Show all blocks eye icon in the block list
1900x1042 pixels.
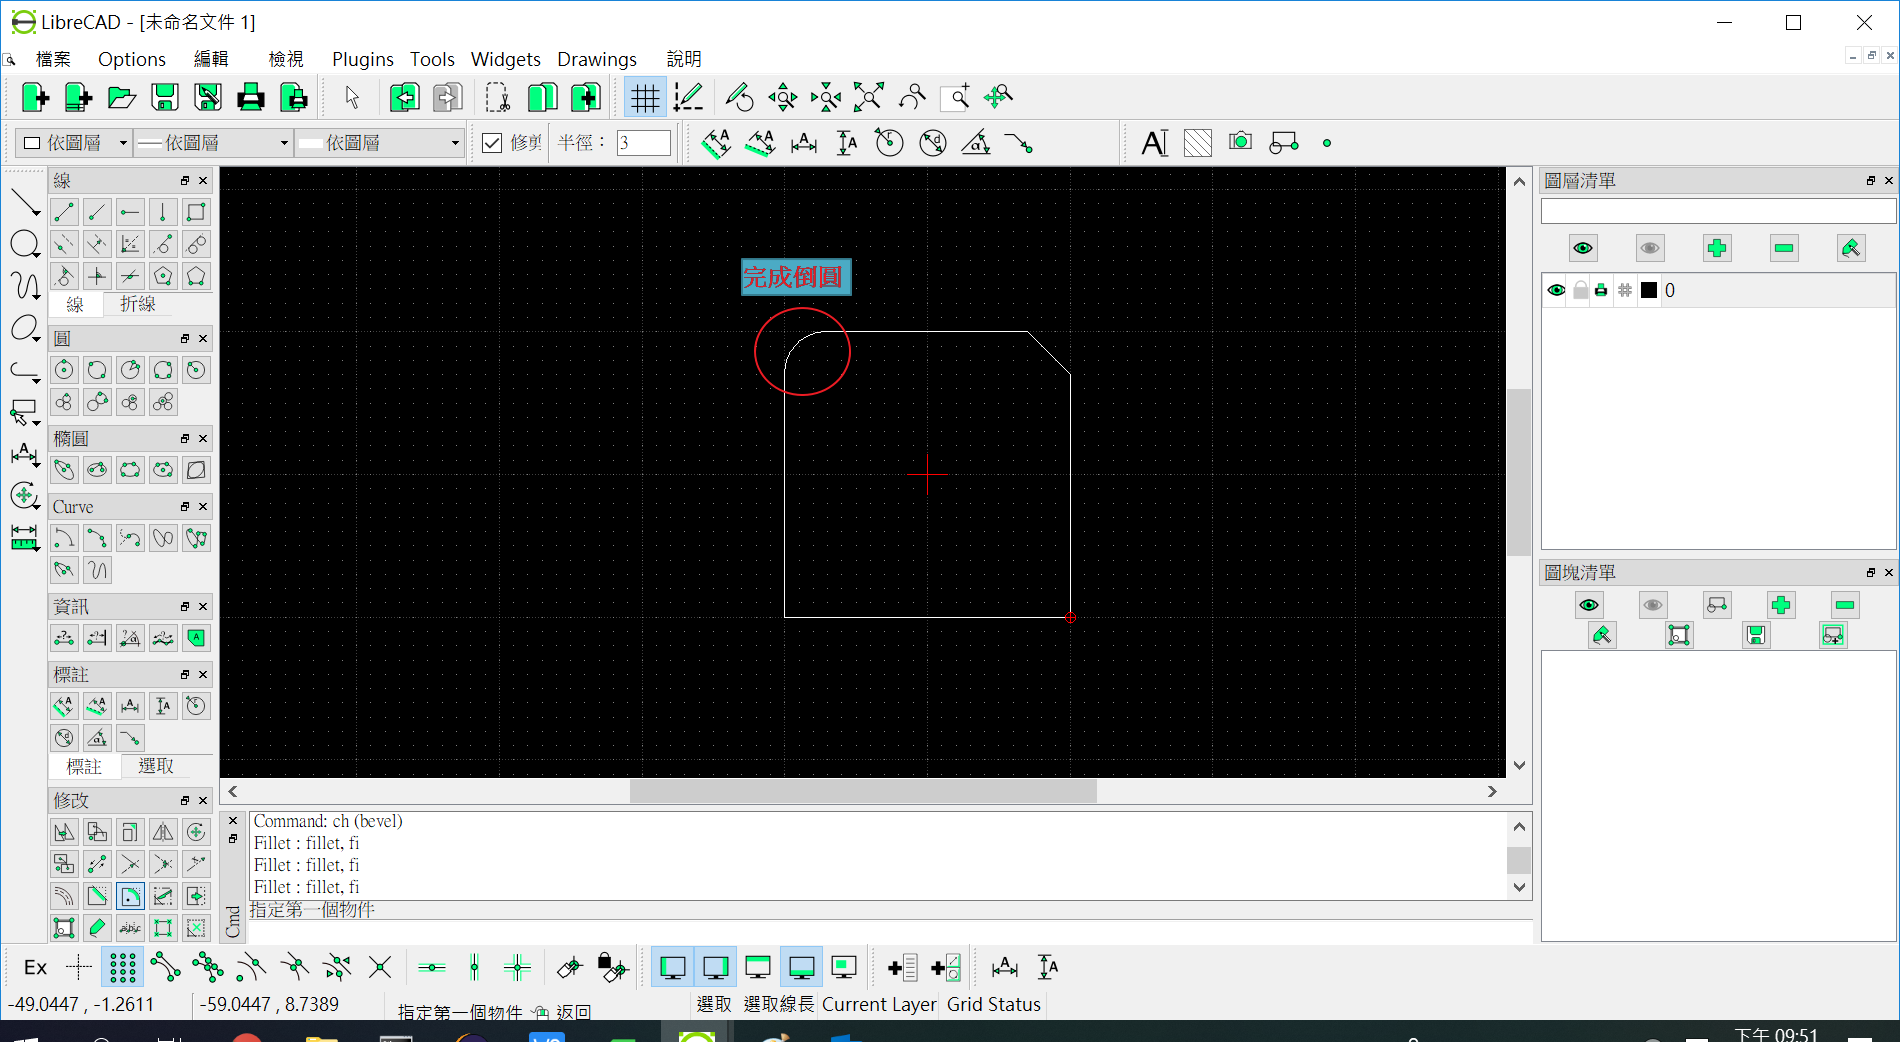coord(1589,605)
